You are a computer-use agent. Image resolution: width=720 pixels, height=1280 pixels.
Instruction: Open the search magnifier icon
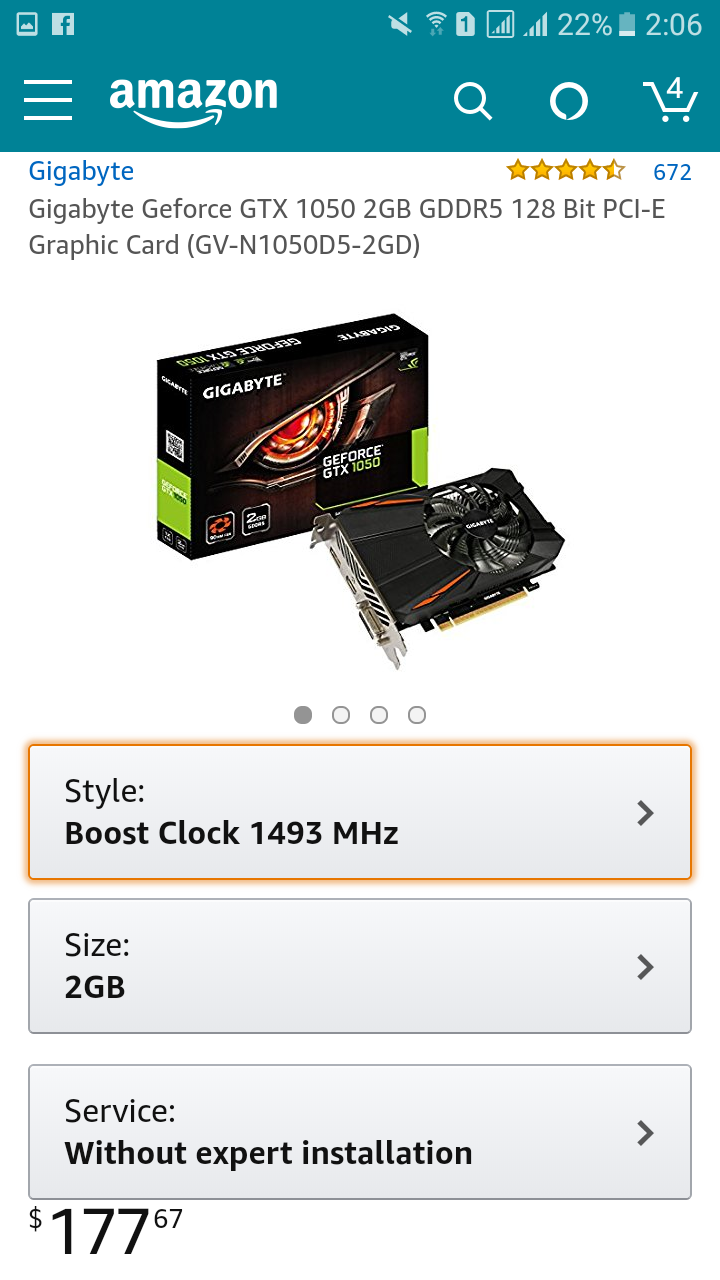pos(472,101)
